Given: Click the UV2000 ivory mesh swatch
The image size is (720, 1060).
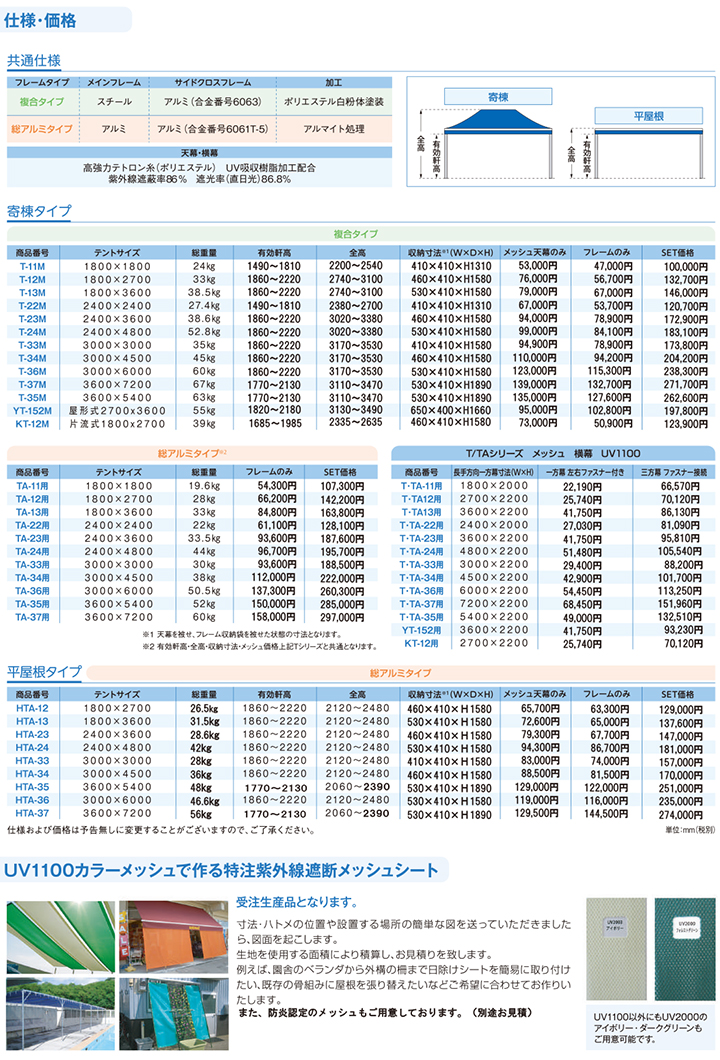Looking at the screenshot, I should 617,948.
